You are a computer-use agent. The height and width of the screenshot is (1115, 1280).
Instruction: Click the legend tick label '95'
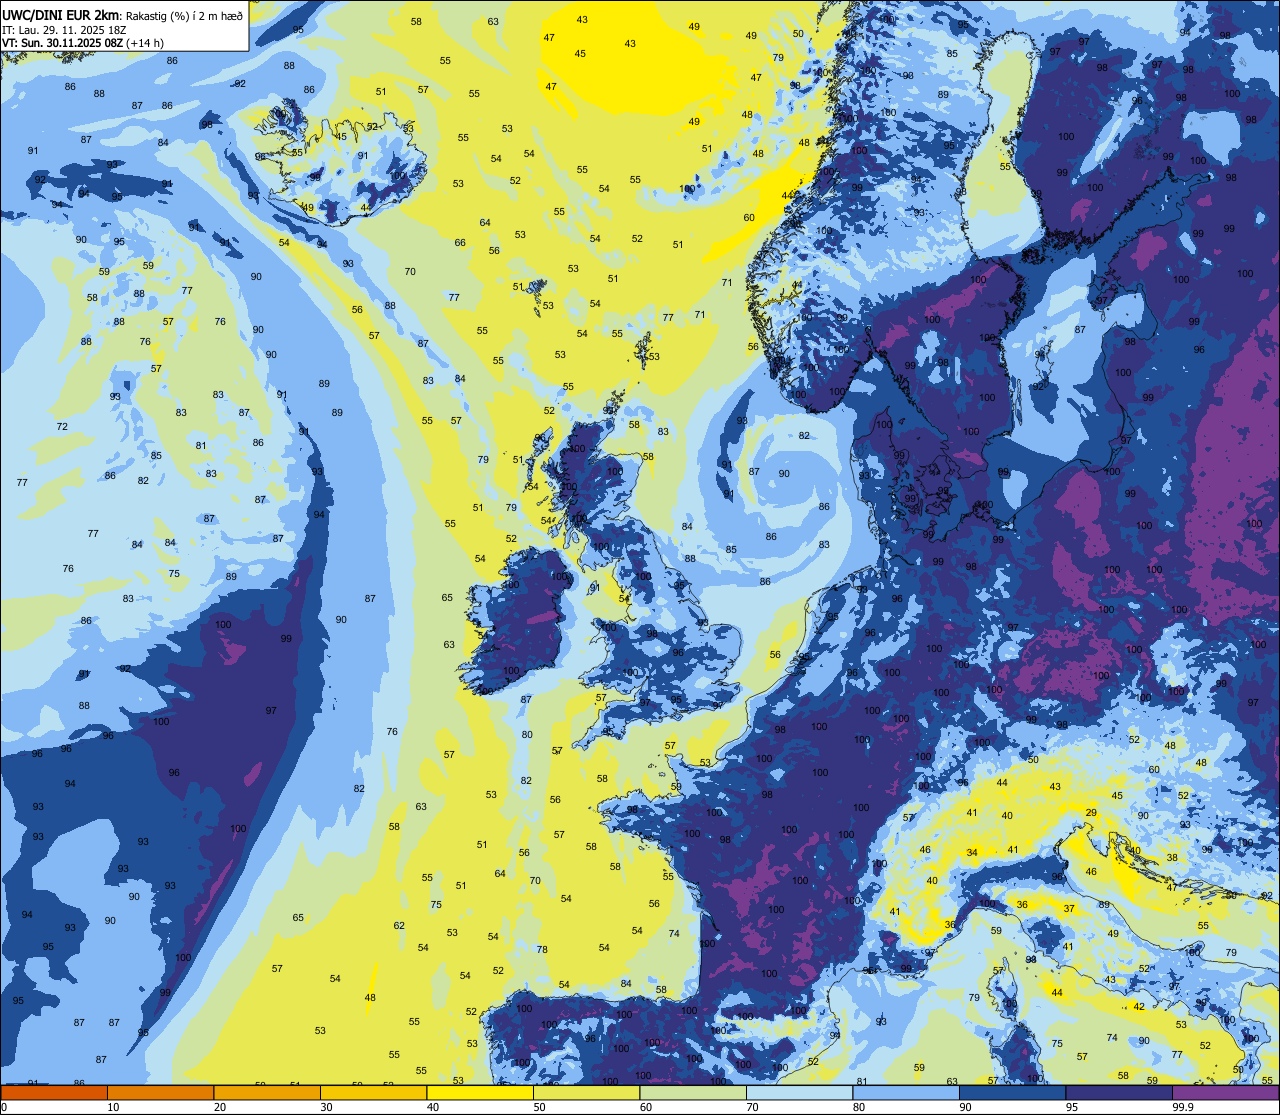tap(1072, 1107)
